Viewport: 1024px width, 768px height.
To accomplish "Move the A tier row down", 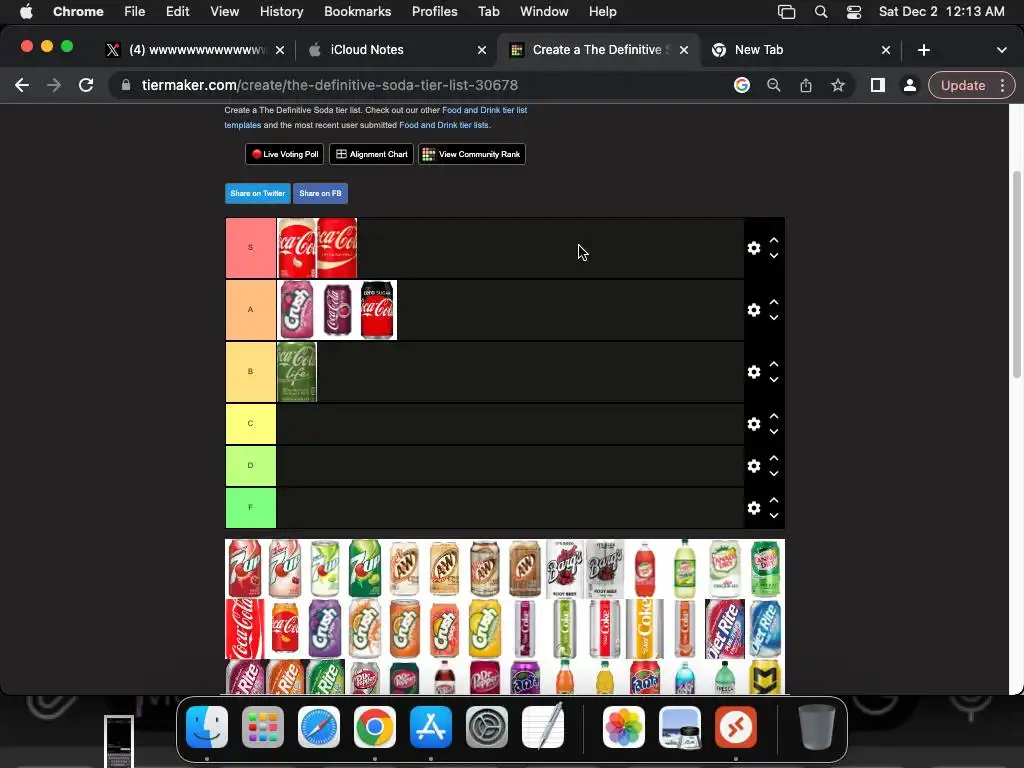I will click(774, 318).
